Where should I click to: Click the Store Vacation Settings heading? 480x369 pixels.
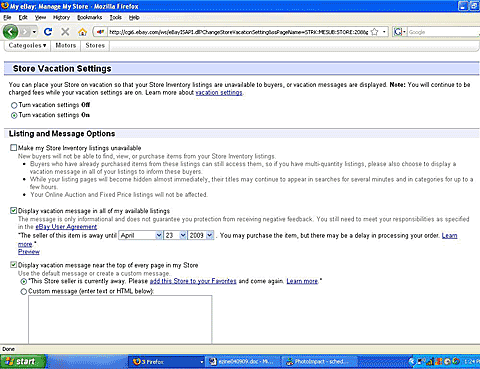pyautogui.click(x=62, y=69)
